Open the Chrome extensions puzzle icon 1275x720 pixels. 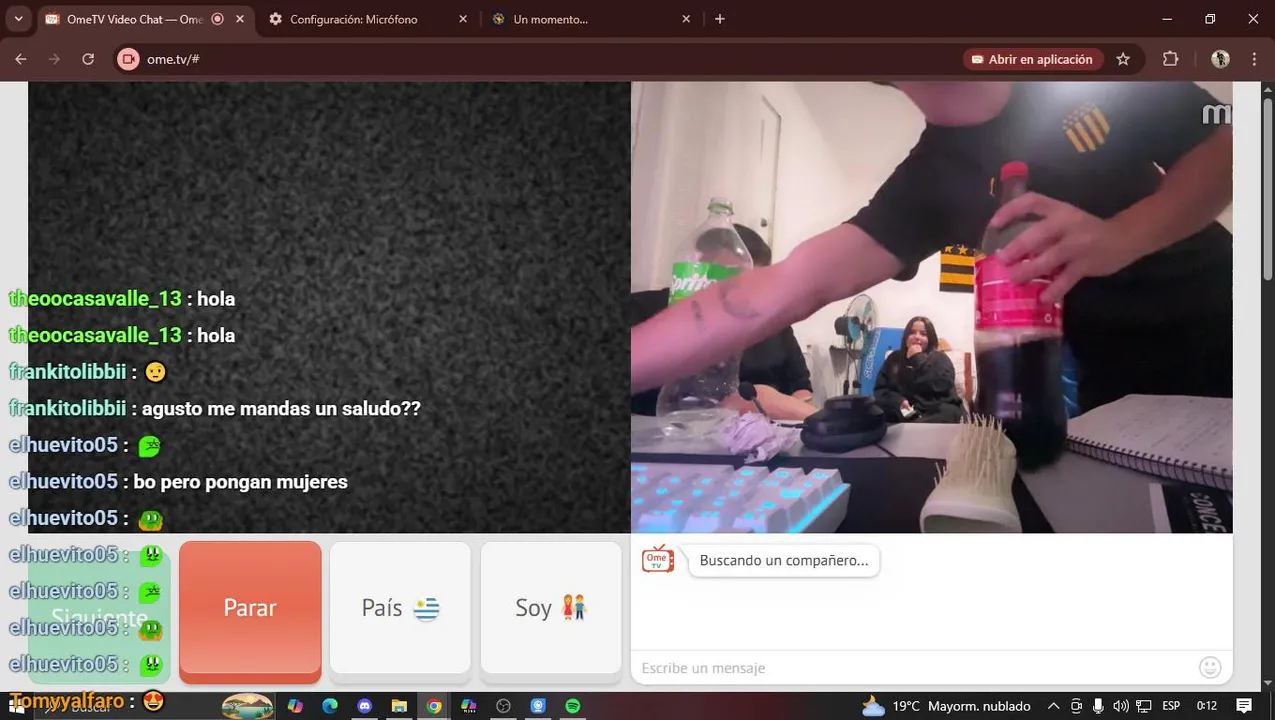point(1171,59)
